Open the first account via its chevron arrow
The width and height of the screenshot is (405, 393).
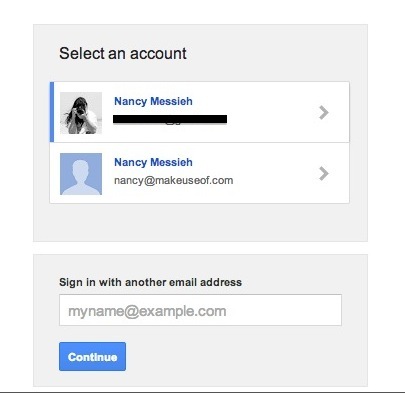[324, 113]
